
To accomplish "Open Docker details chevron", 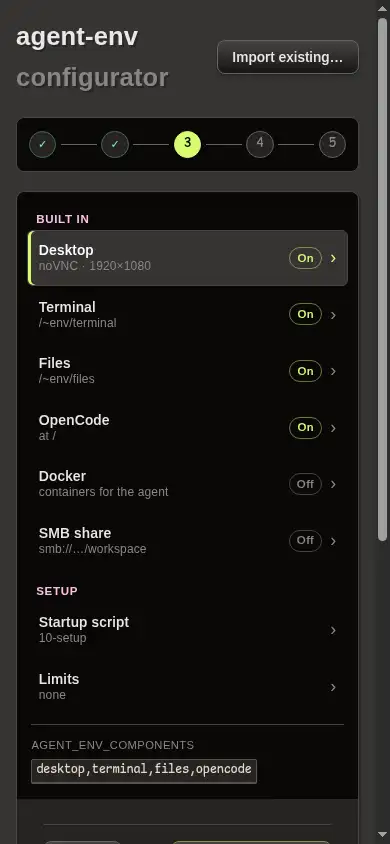I will point(334,484).
